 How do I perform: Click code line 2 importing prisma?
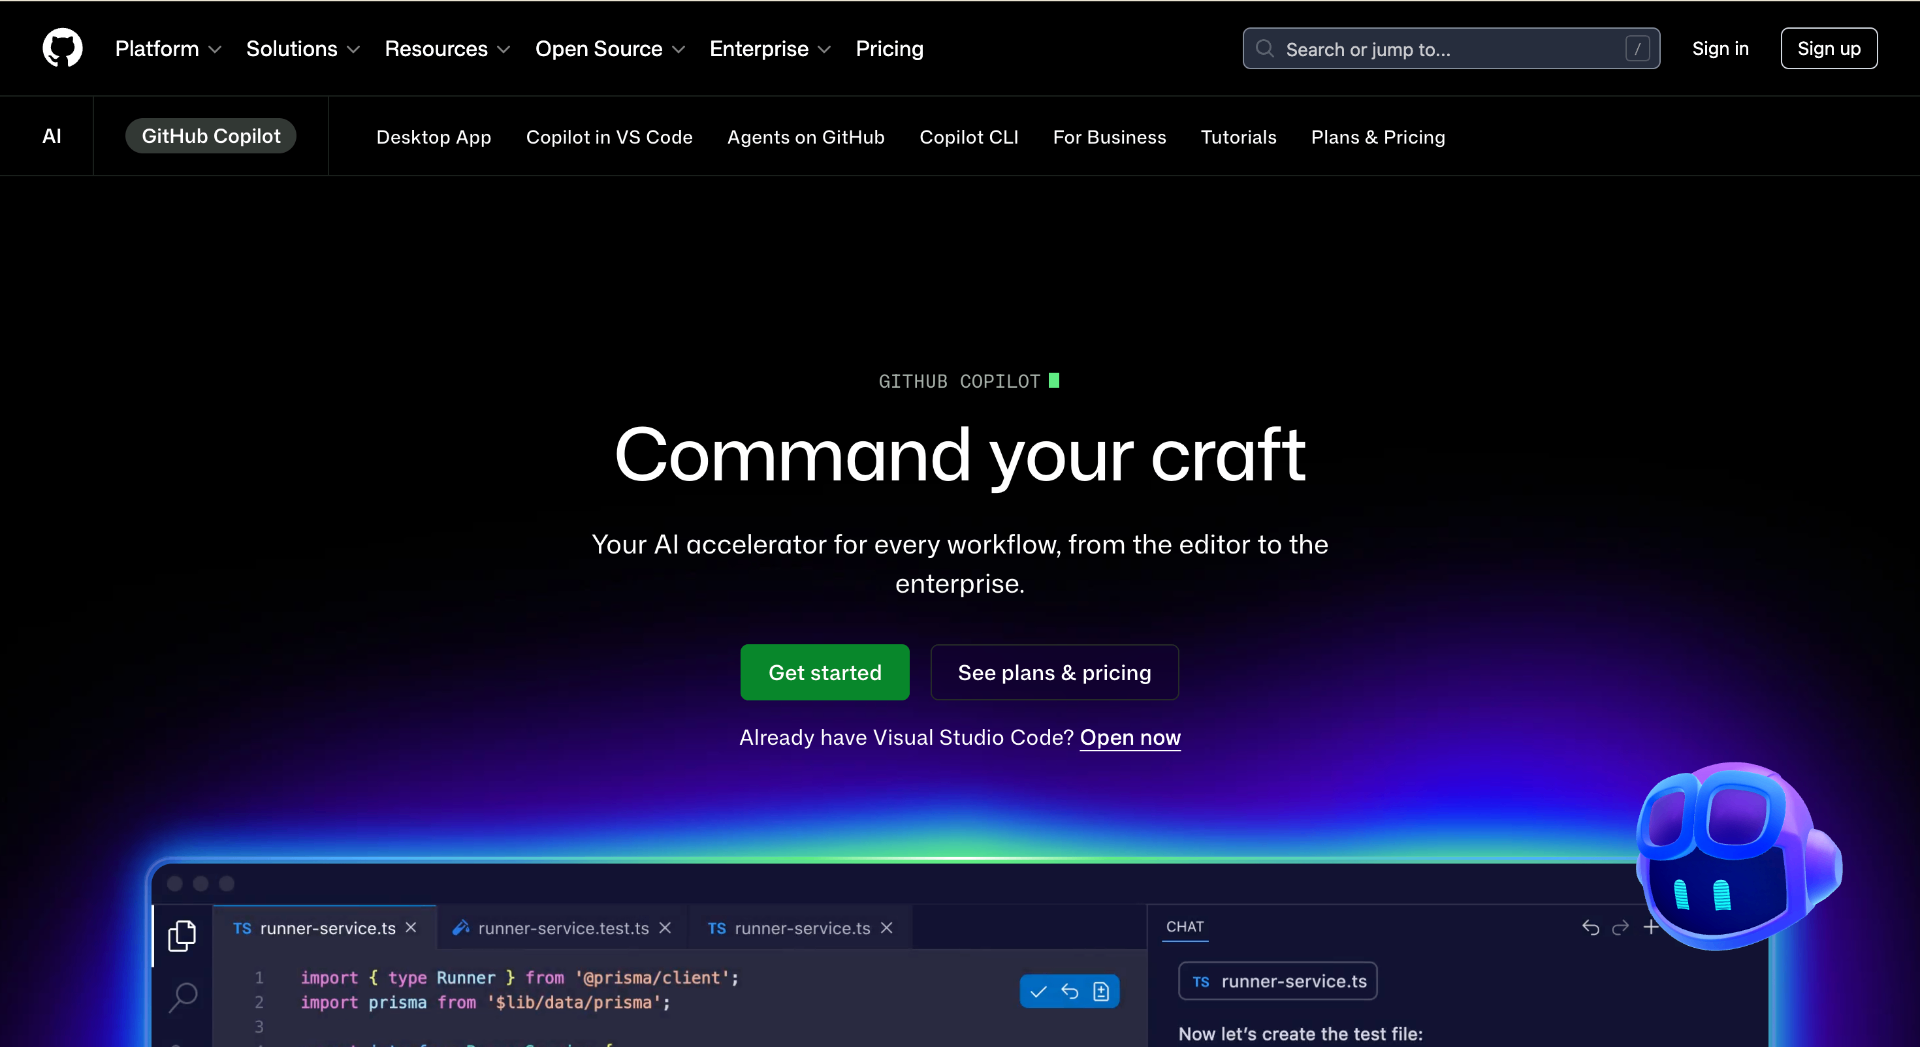click(486, 1002)
